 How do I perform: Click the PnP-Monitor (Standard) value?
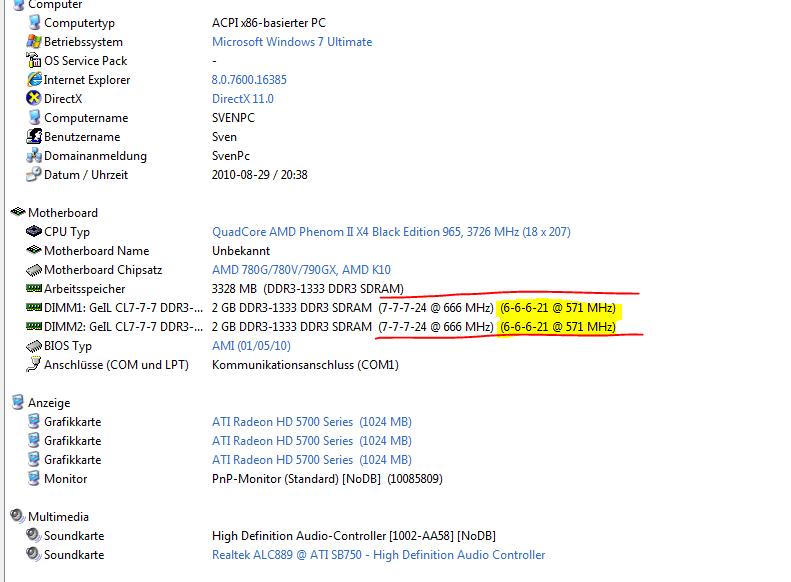click(x=327, y=479)
